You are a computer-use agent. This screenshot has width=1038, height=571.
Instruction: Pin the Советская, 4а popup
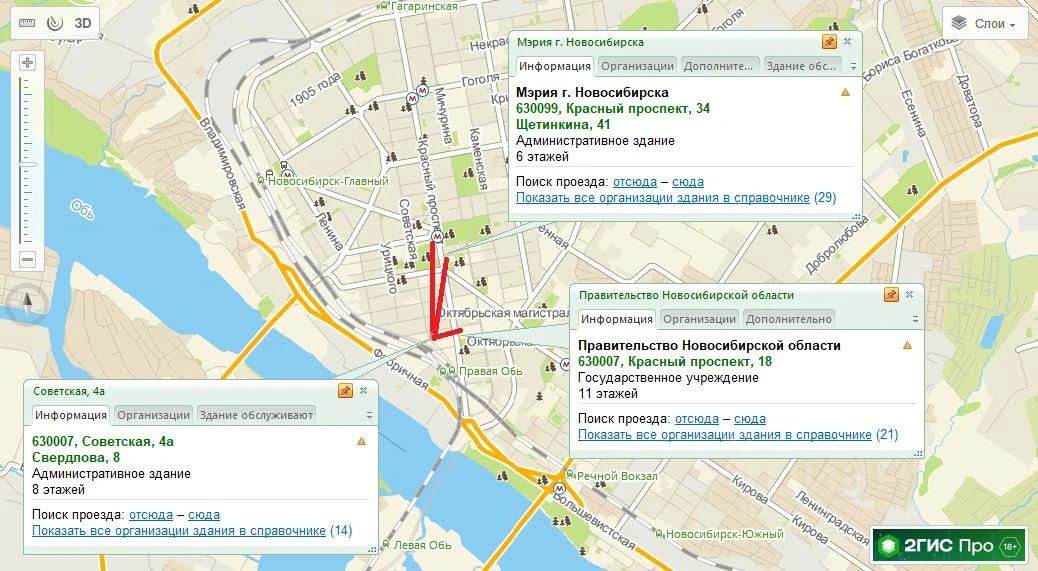point(345,390)
